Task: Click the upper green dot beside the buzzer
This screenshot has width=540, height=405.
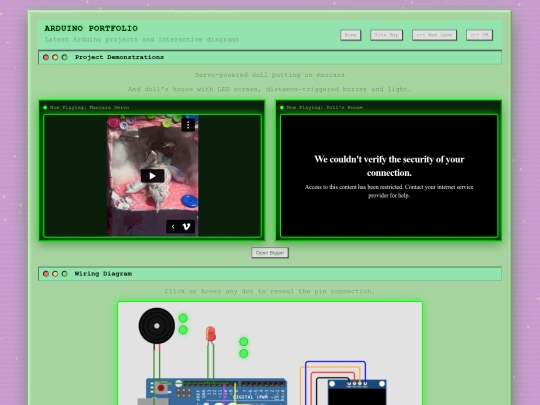Action: pyautogui.click(x=183, y=318)
